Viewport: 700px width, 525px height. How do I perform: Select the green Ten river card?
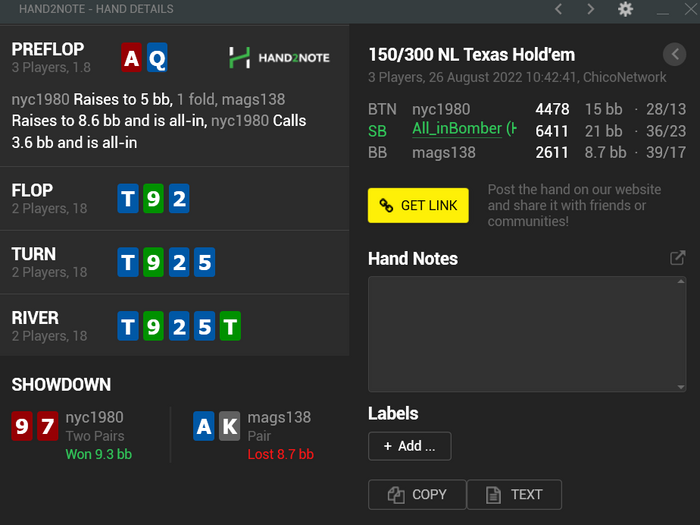point(230,326)
